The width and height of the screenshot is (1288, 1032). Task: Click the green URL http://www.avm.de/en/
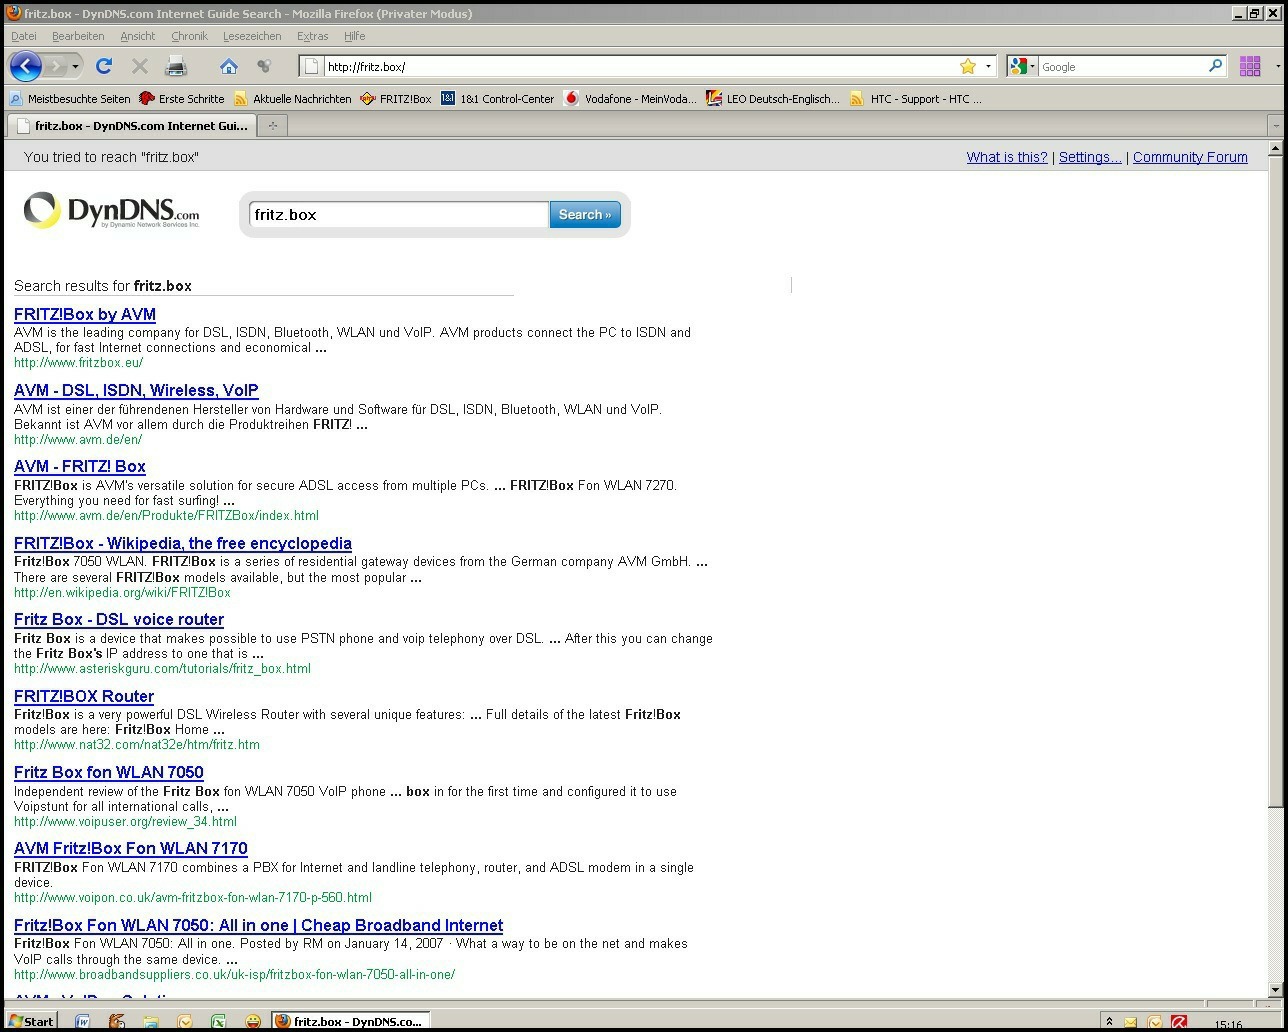pos(78,439)
